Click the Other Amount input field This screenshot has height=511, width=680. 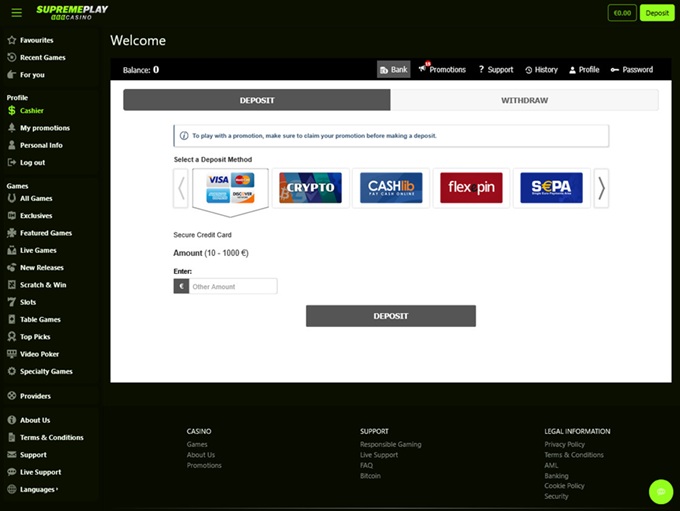(x=232, y=286)
